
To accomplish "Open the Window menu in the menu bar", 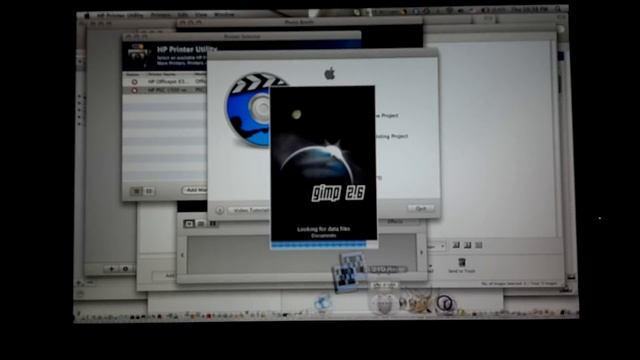I will (224, 15).
